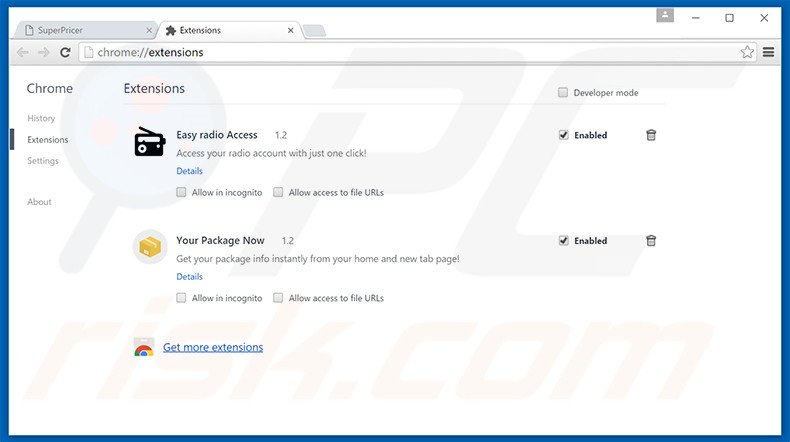Remove Your Package Now with trash icon
Viewport: 790px width, 442px height.
(651, 241)
